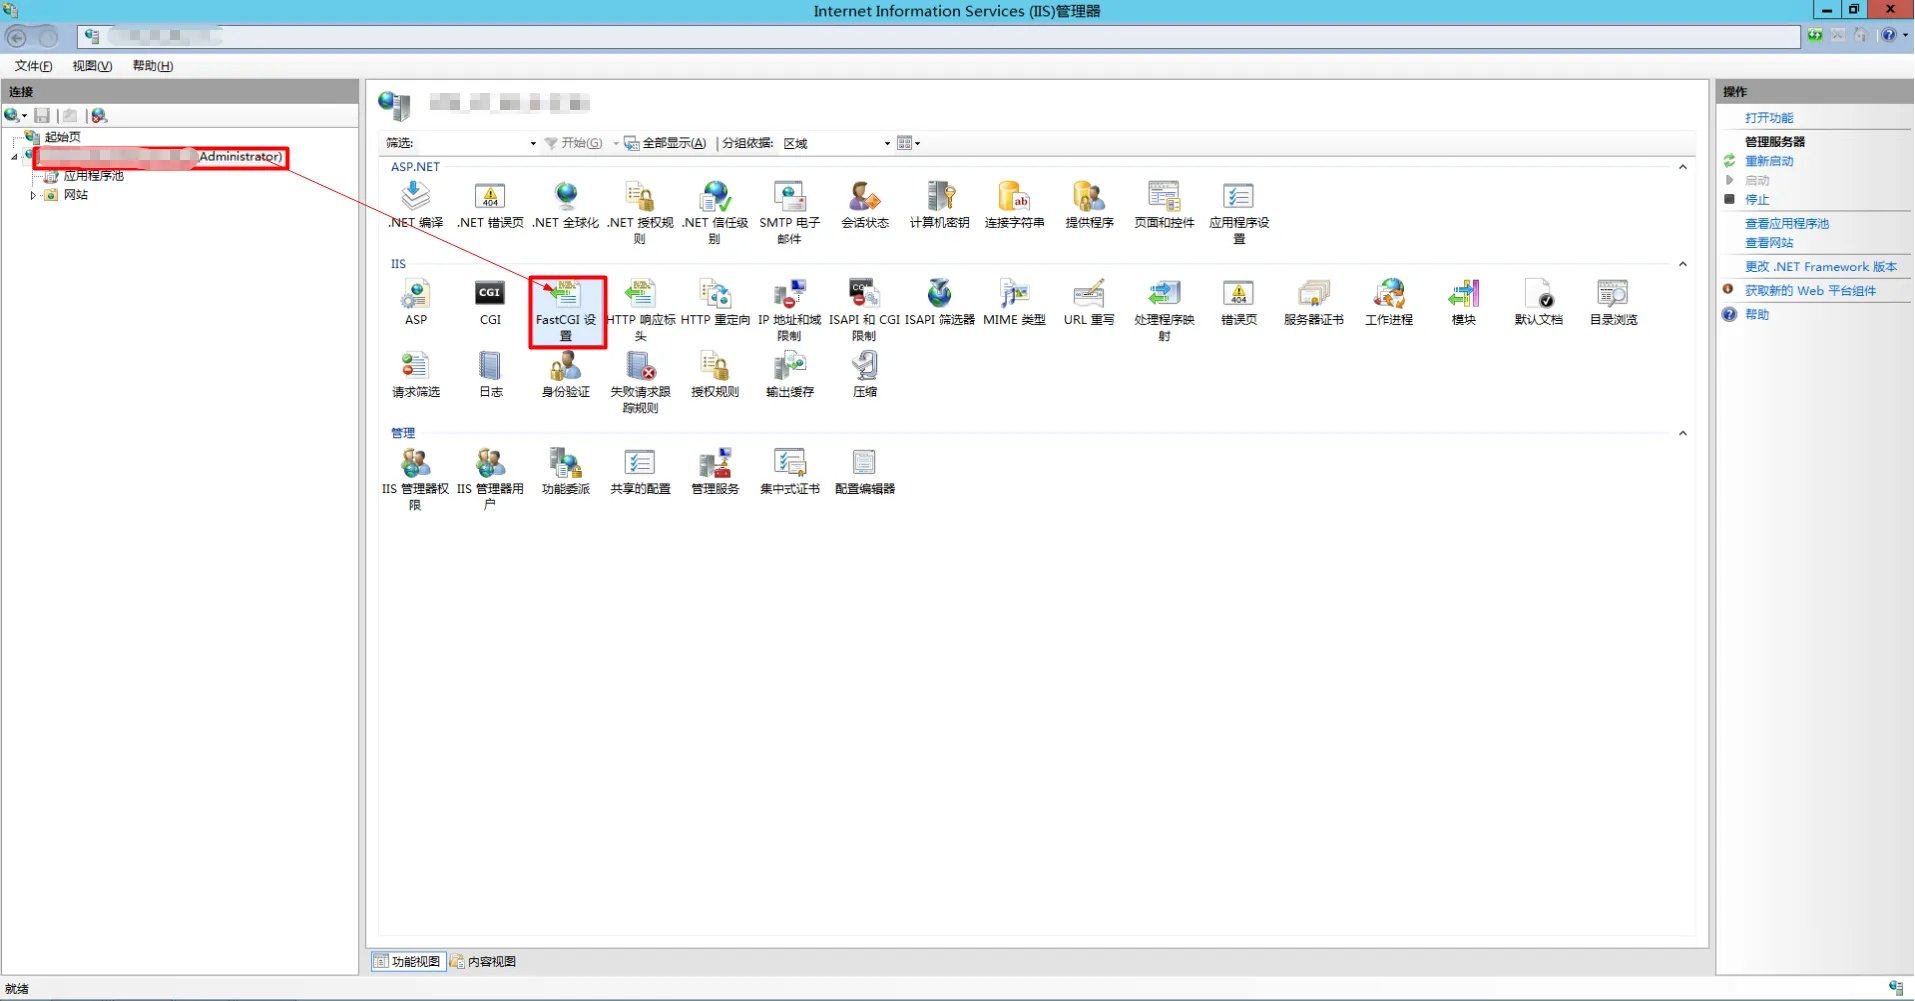Screen dimensions: 1915x1001
Task: Open the IIS 管理器权限 feature
Action: pos(415,479)
